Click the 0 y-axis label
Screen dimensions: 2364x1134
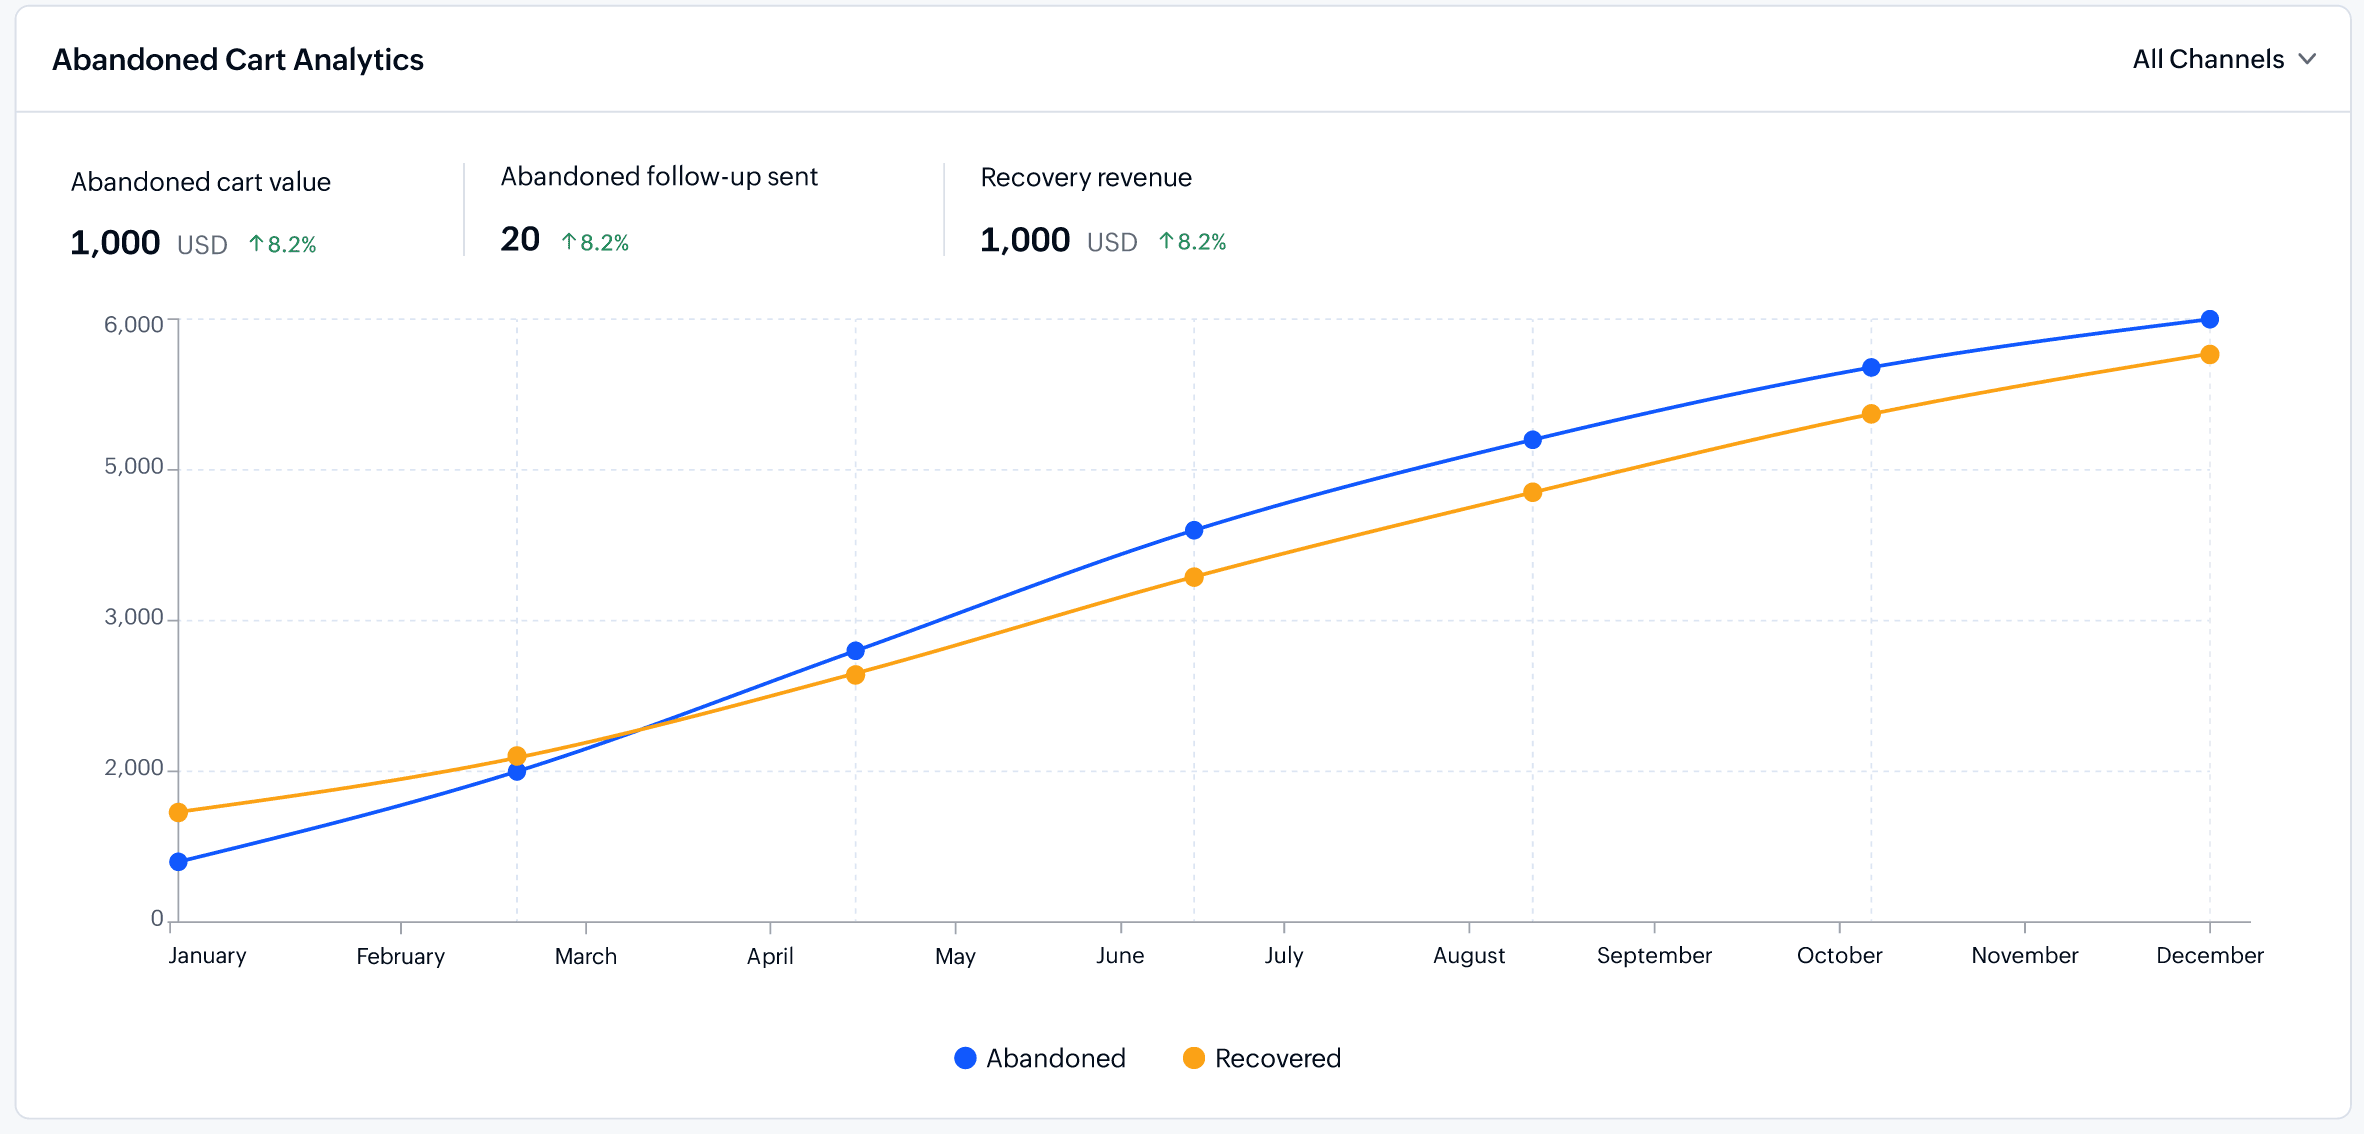[157, 918]
